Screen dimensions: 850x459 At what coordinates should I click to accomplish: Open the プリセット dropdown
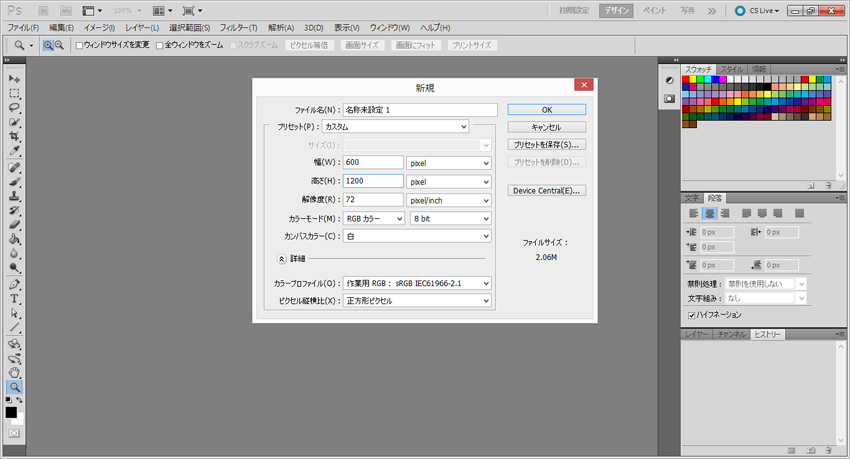[x=395, y=127]
